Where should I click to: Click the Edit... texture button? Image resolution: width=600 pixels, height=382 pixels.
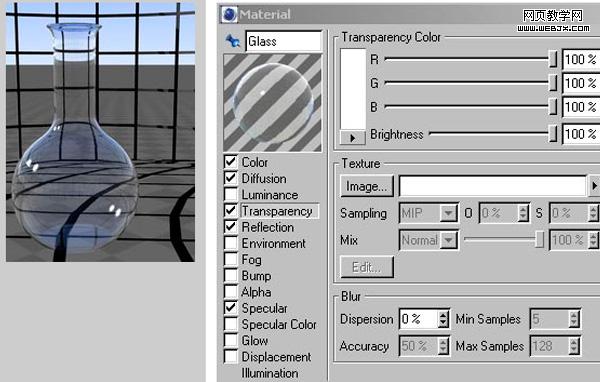click(x=367, y=267)
